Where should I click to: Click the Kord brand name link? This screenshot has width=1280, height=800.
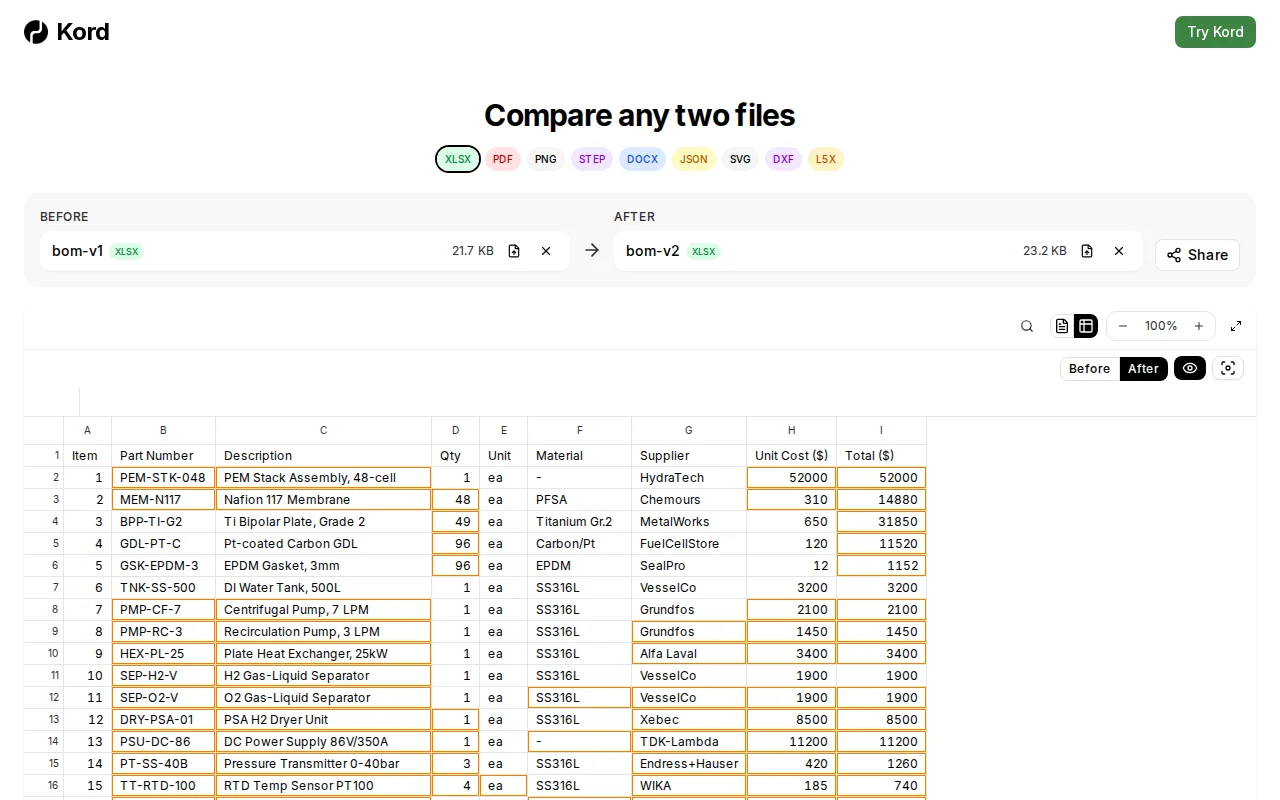click(x=83, y=32)
